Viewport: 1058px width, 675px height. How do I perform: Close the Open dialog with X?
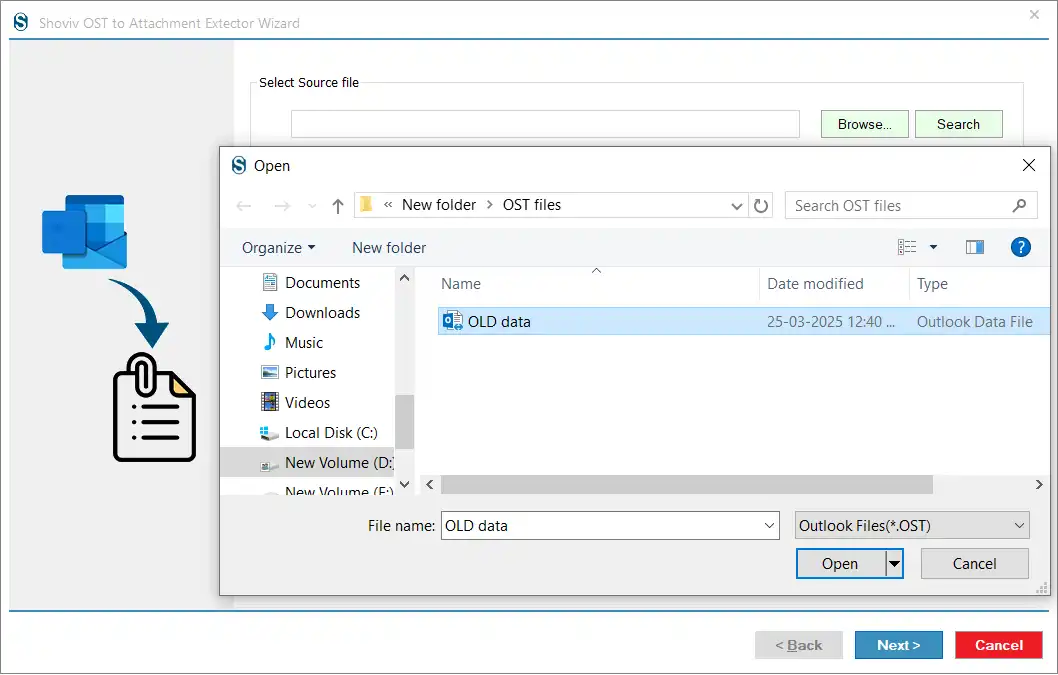pos(1028,165)
